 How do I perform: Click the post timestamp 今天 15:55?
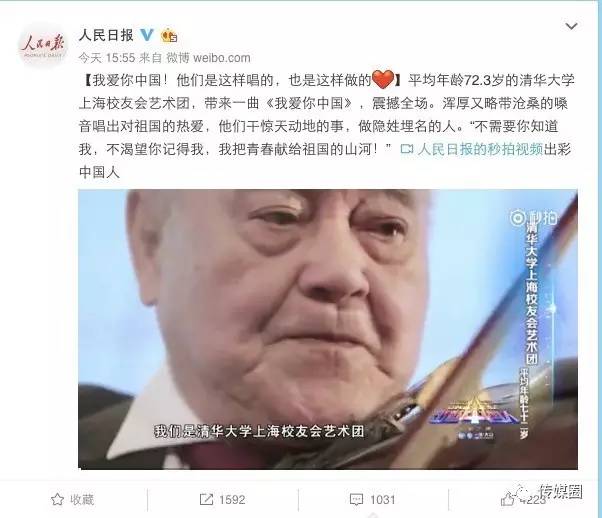tap(107, 58)
